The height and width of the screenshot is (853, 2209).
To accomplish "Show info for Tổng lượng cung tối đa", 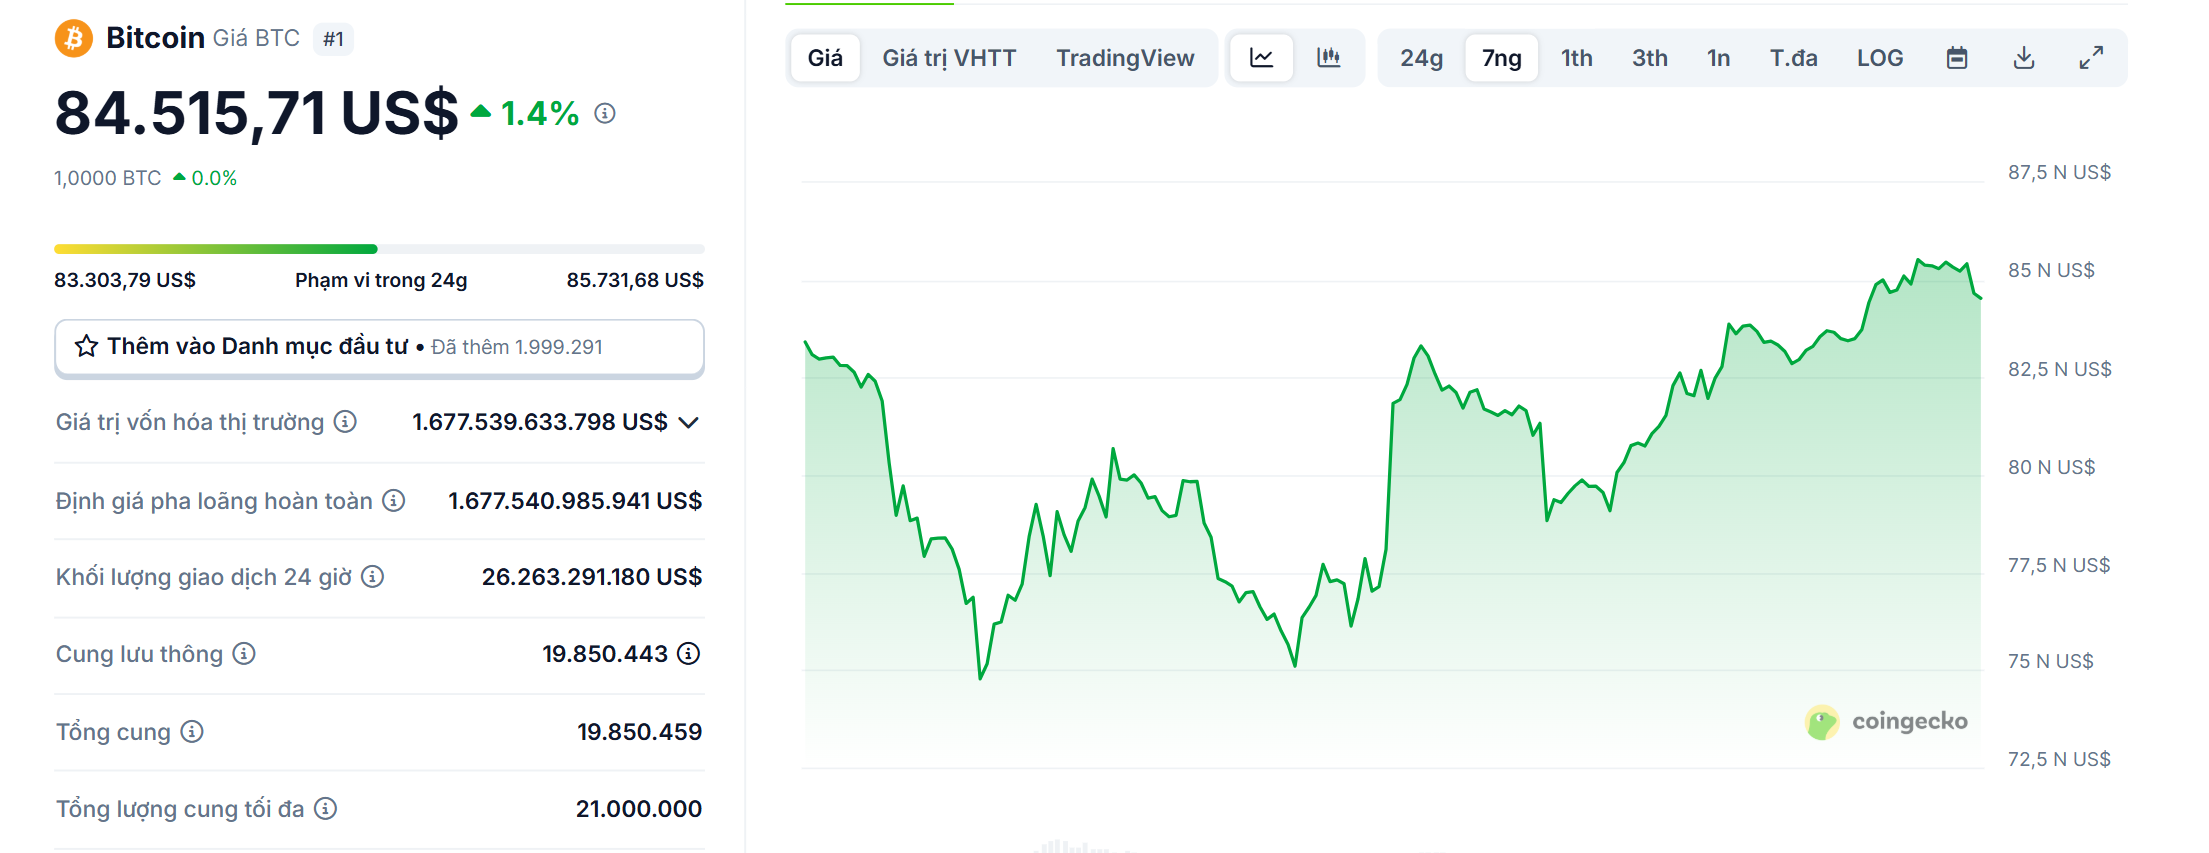I will (326, 808).
